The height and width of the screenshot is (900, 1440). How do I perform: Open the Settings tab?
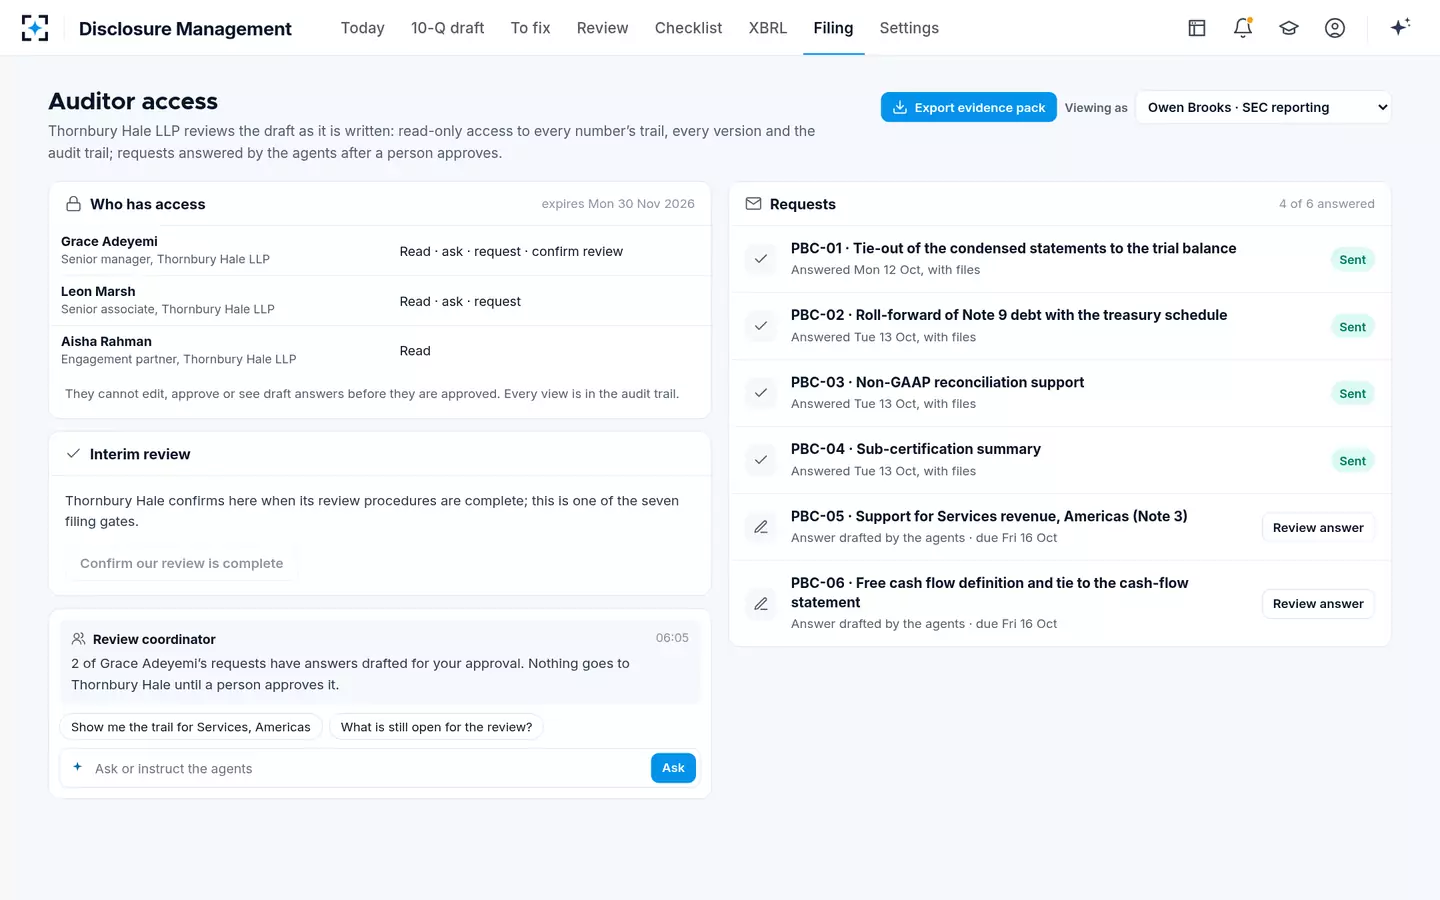[x=909, y=28]
